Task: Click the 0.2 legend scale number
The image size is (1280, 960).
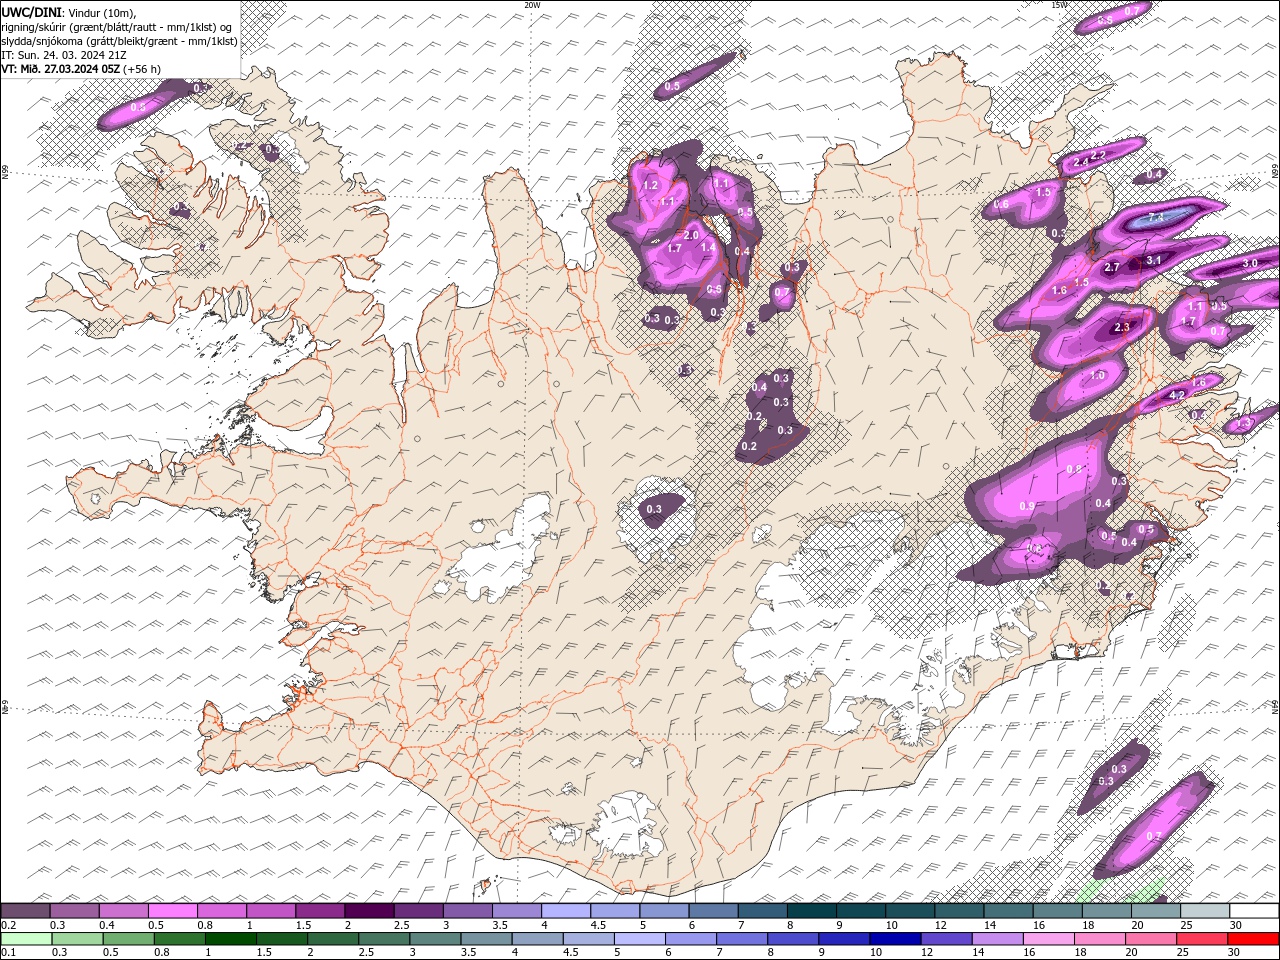Action: 7,925
